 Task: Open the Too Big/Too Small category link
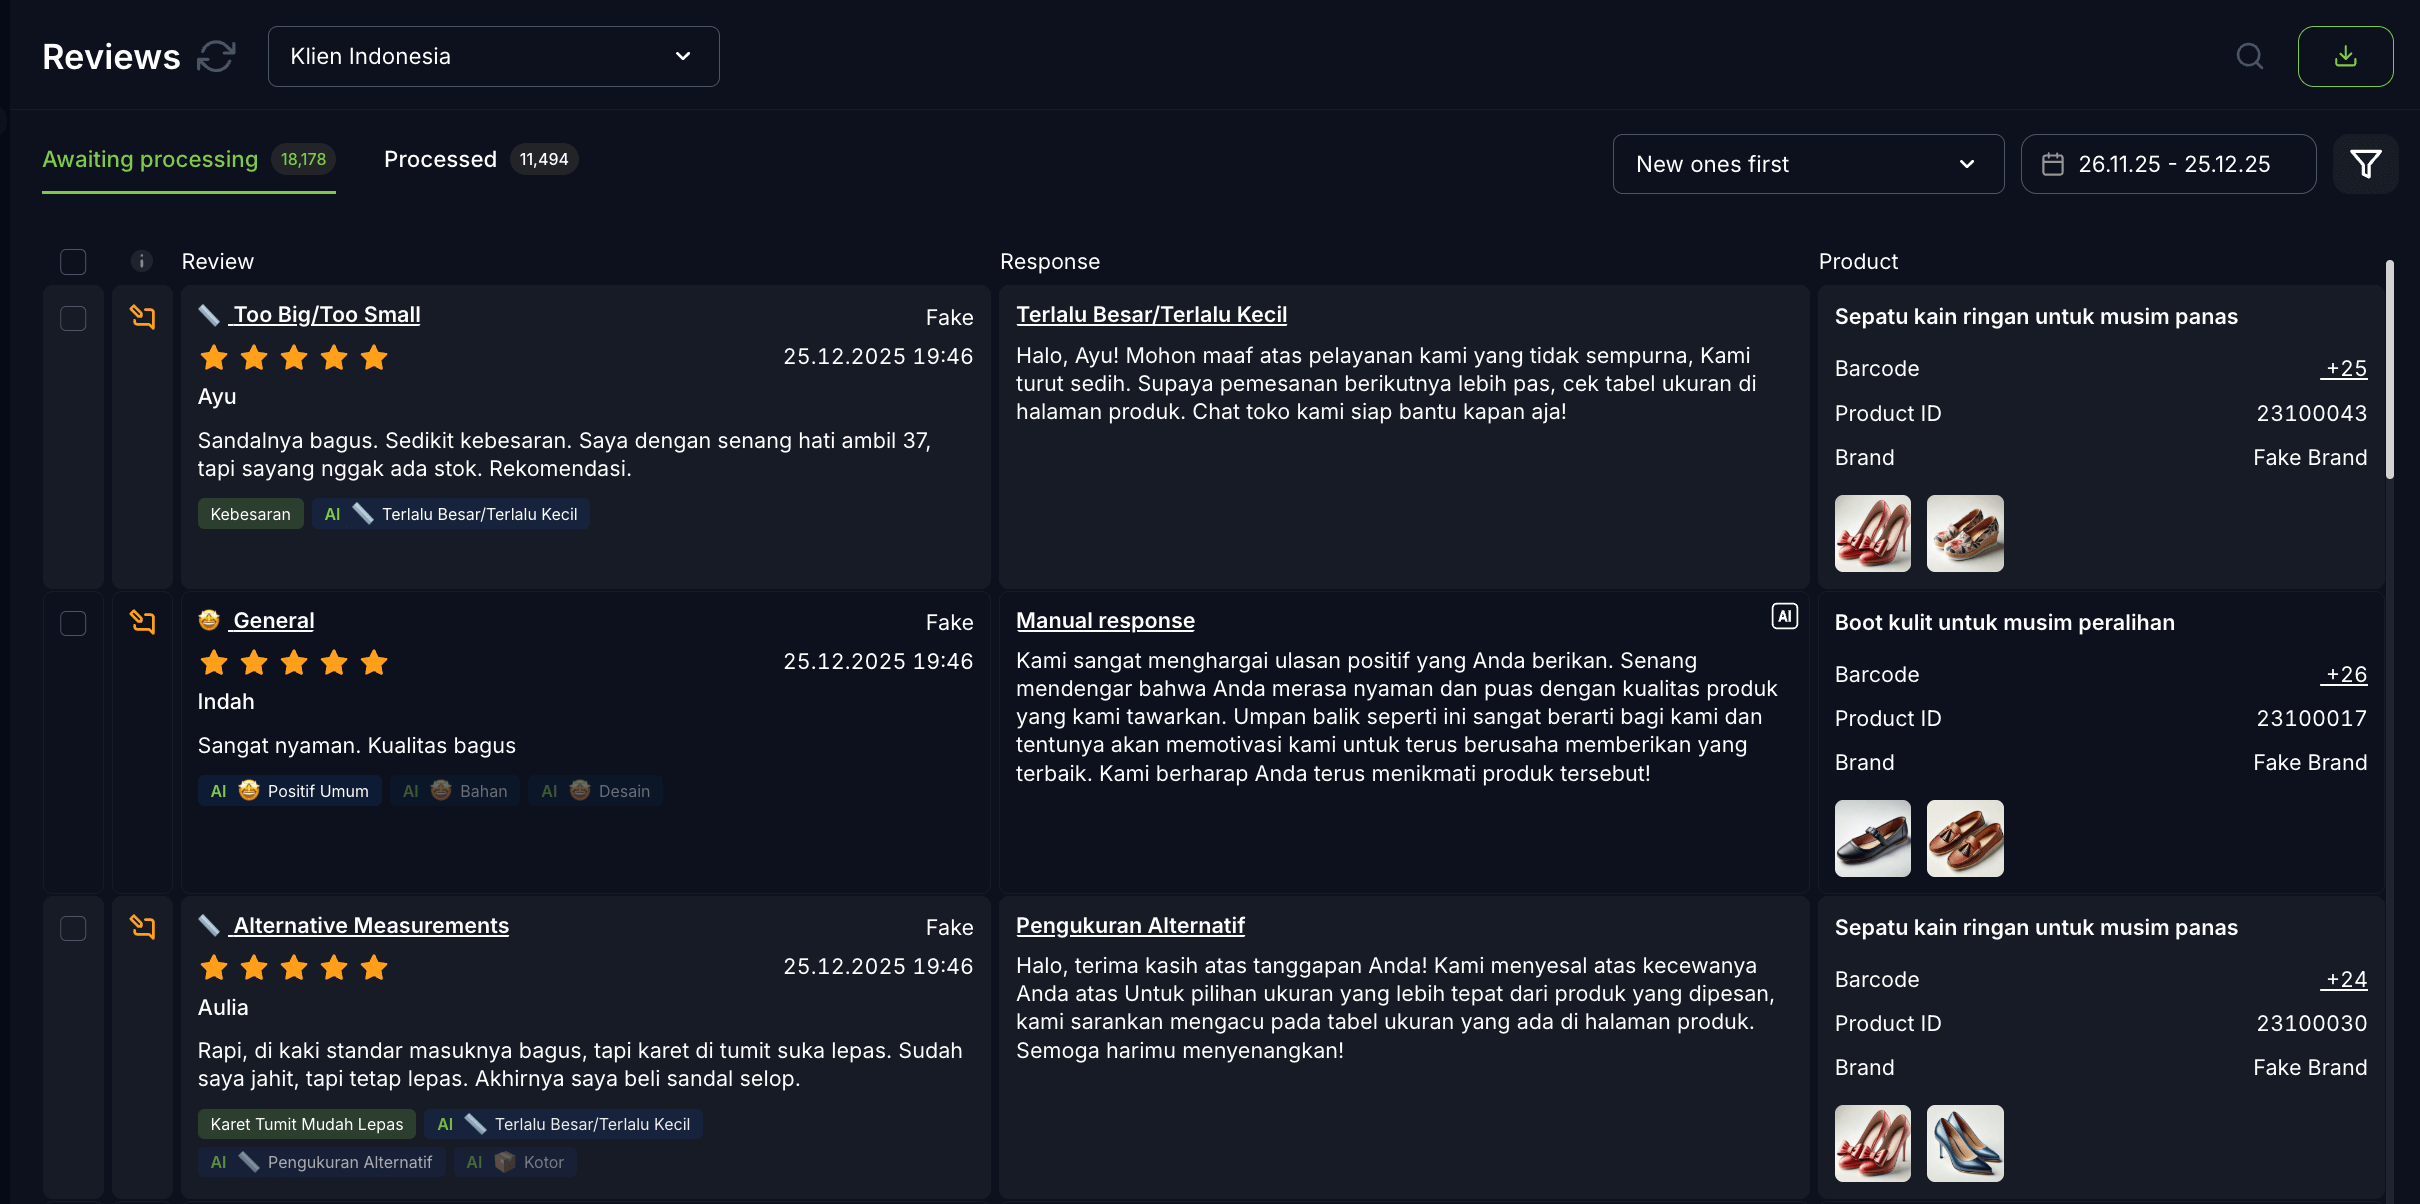point(326,315)
